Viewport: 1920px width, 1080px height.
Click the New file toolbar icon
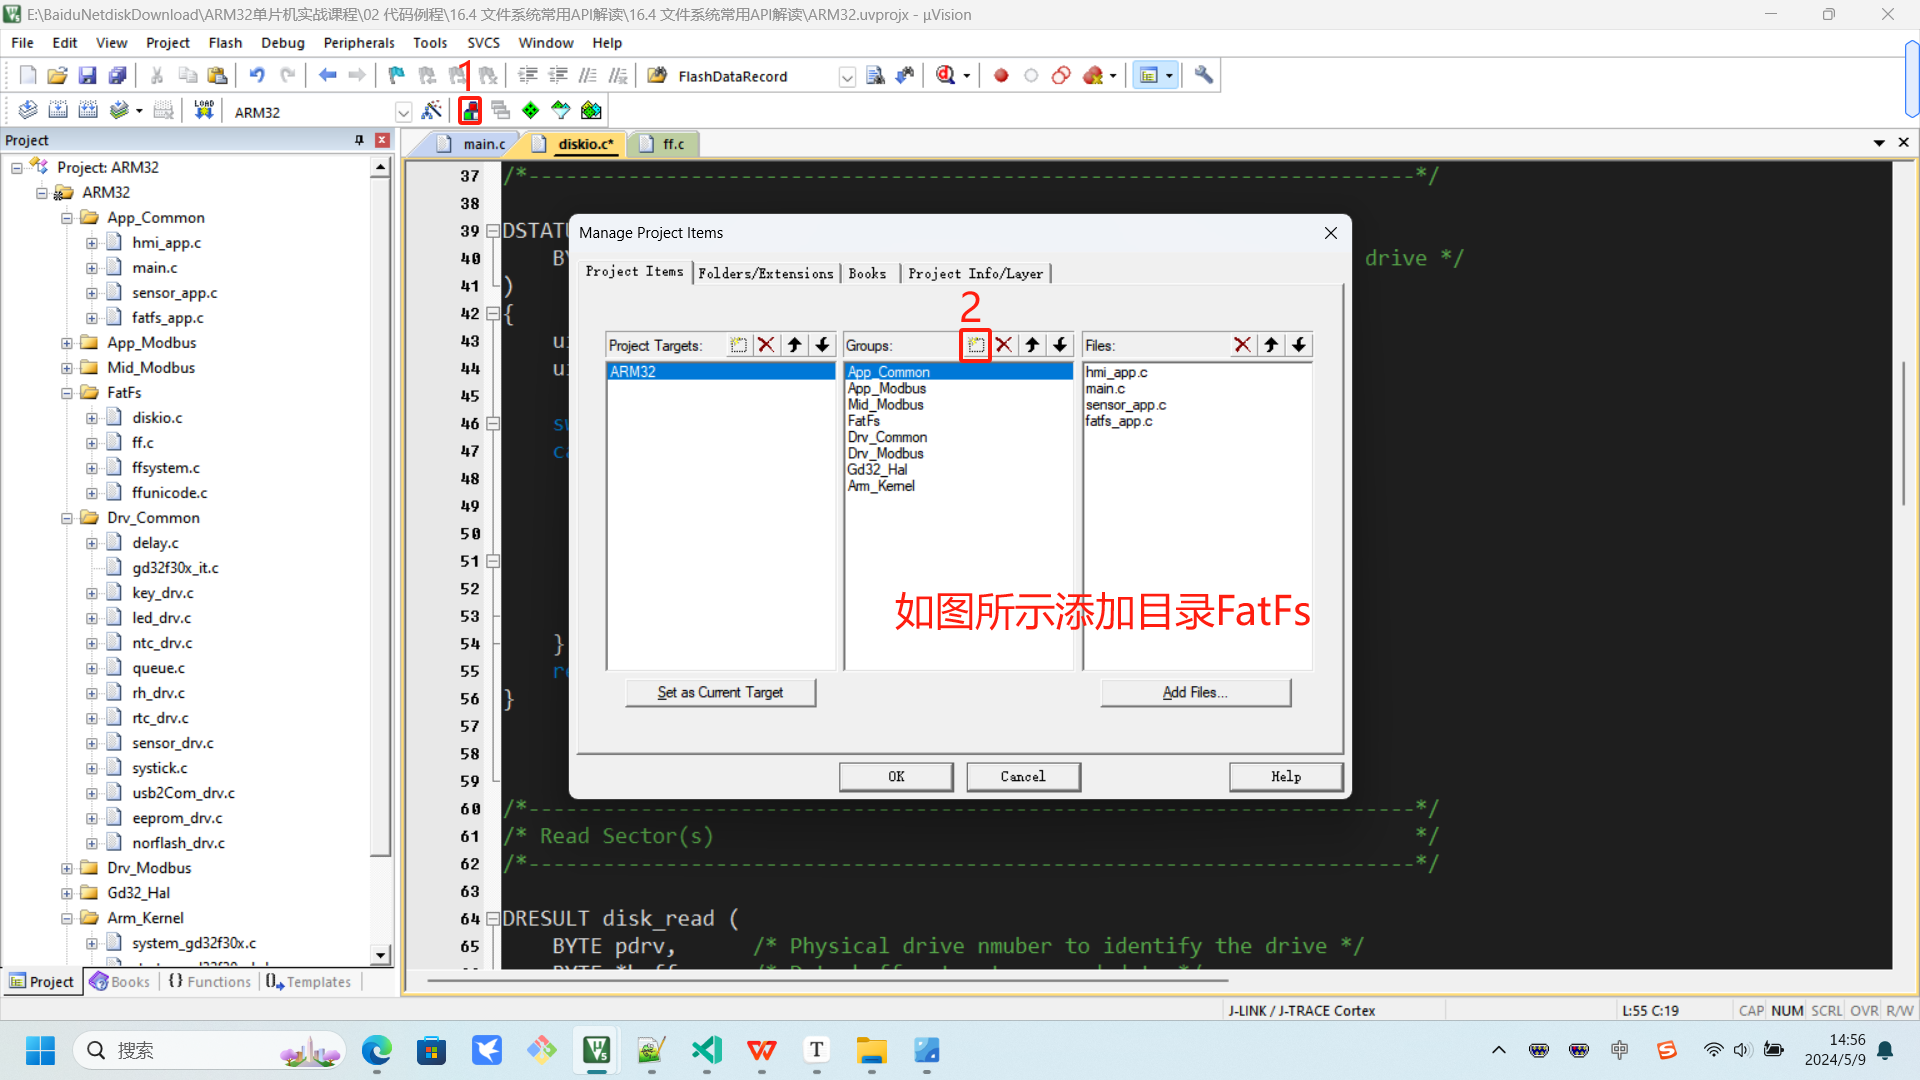pyautogui.click(x=28, y=75)
